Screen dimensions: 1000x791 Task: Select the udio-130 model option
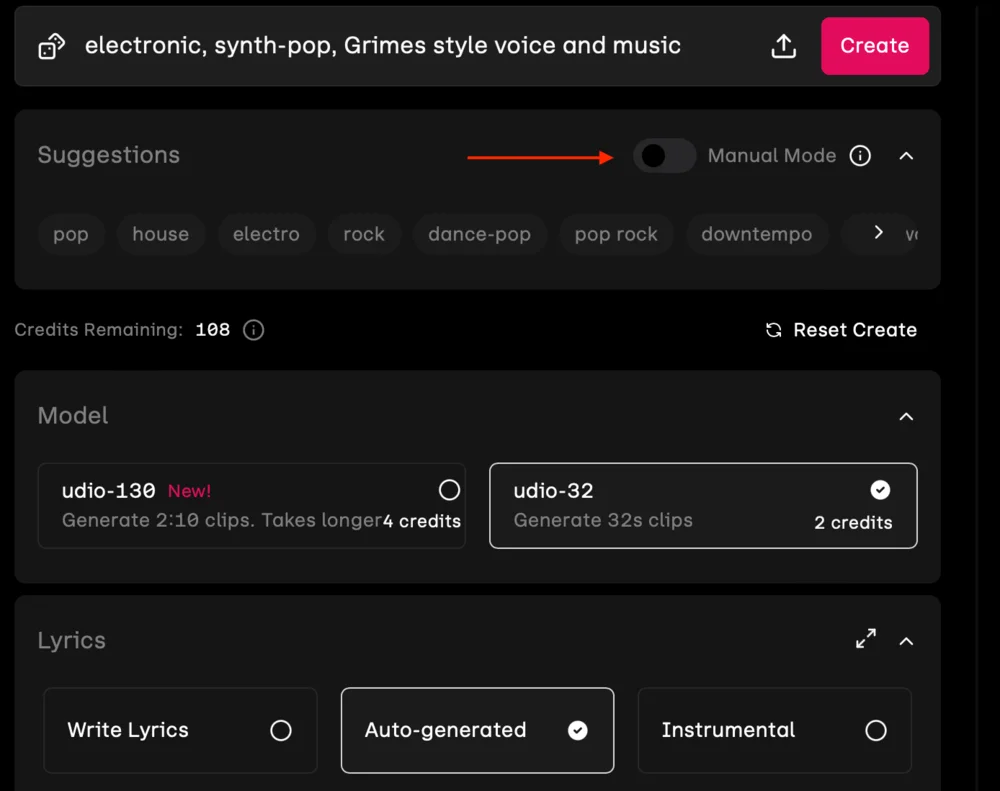point(251,505)
